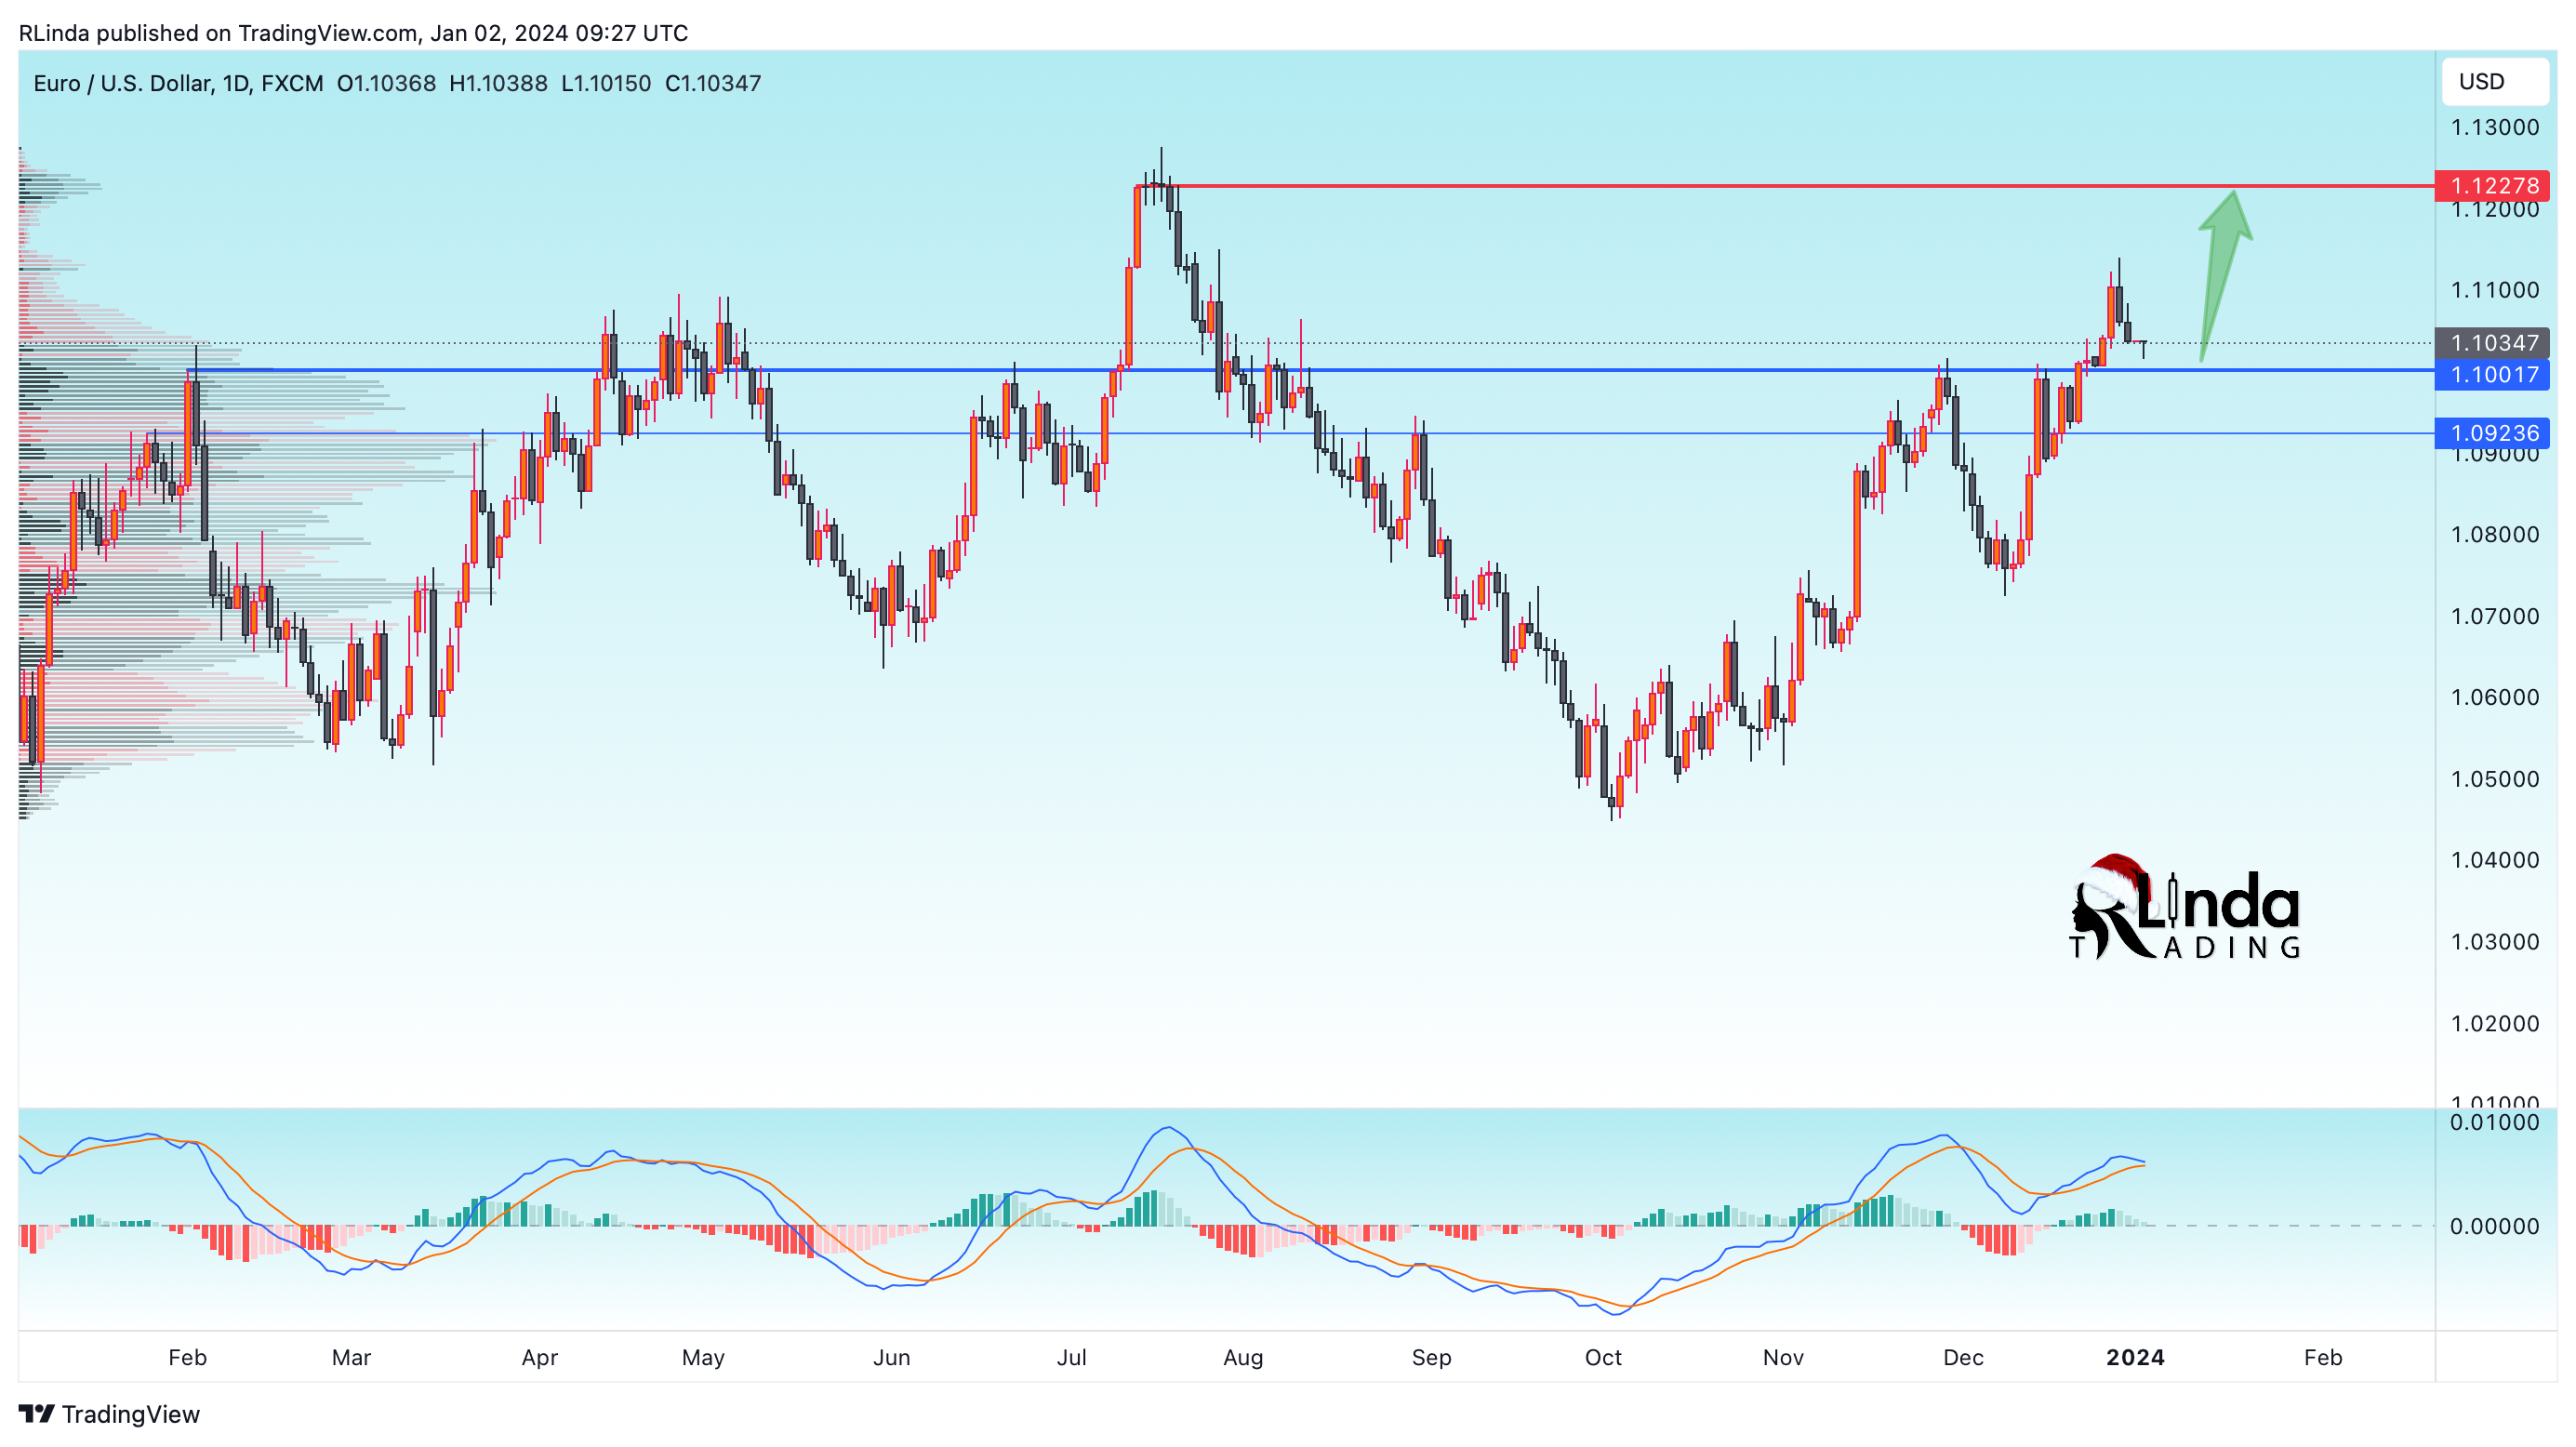Click the blue 1.09236 price label
The width and height of the screenshot is (2576, 1447).
tap(2492, 433)
